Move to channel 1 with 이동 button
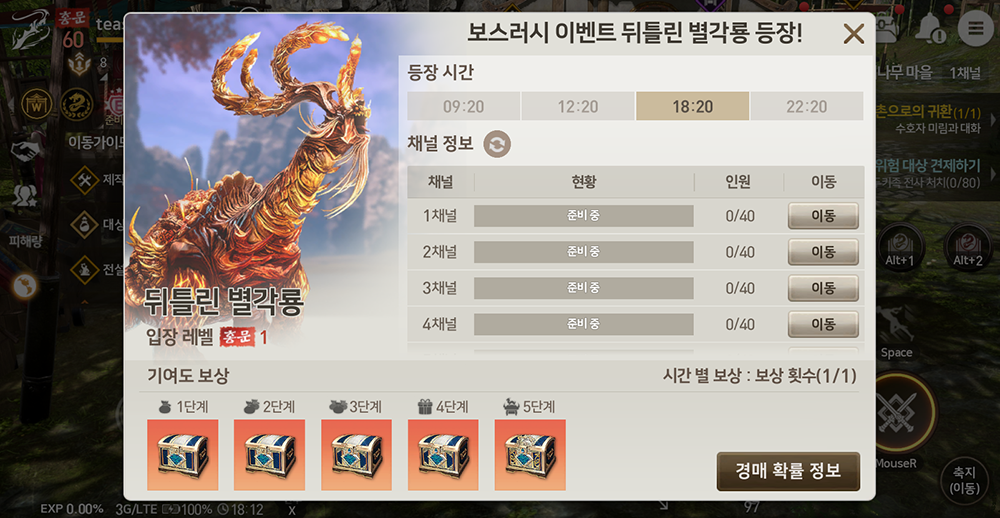The height and width of the screenshot is (518, 1000). click(823, 216)
